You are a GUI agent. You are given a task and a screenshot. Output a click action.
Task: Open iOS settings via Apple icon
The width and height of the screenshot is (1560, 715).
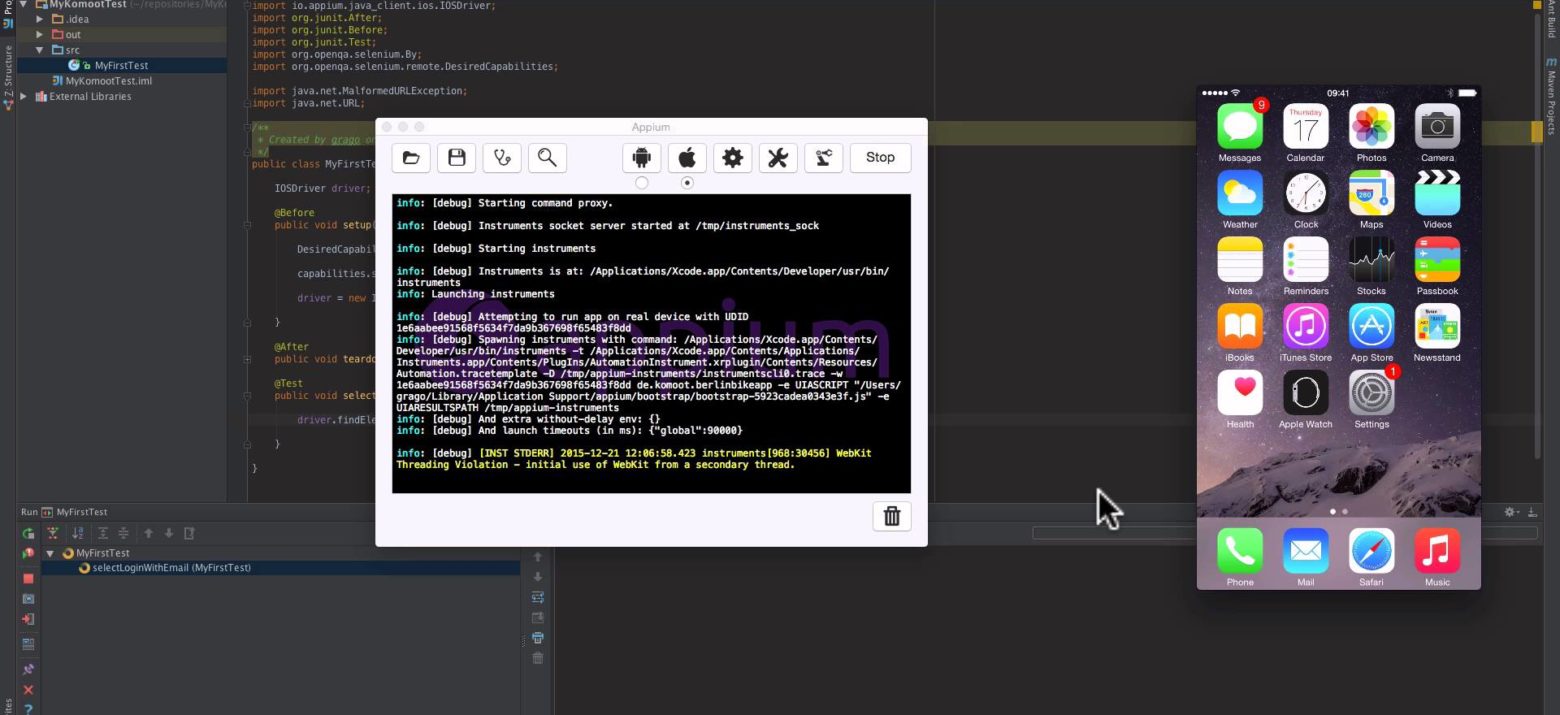[687, 157]
